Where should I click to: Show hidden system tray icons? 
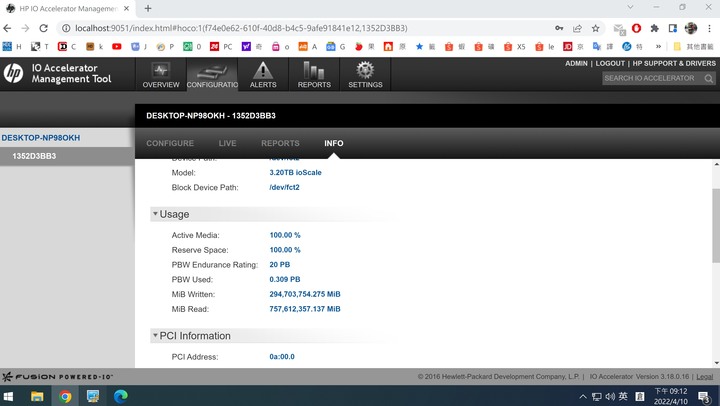(583, 396)
